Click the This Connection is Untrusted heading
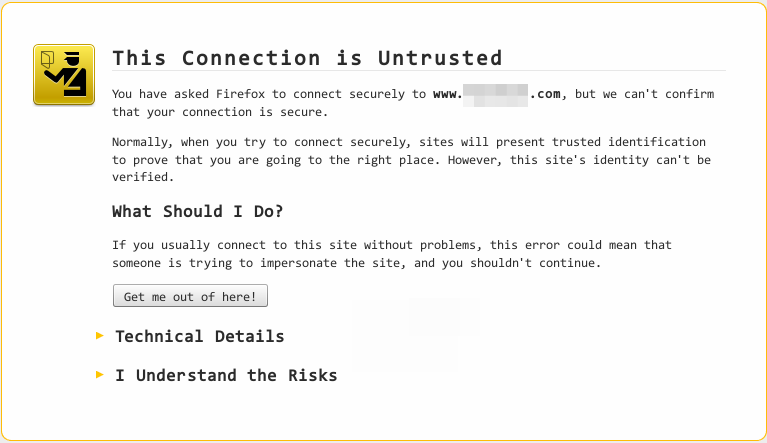The image size is (767, 443). [307, 58]
